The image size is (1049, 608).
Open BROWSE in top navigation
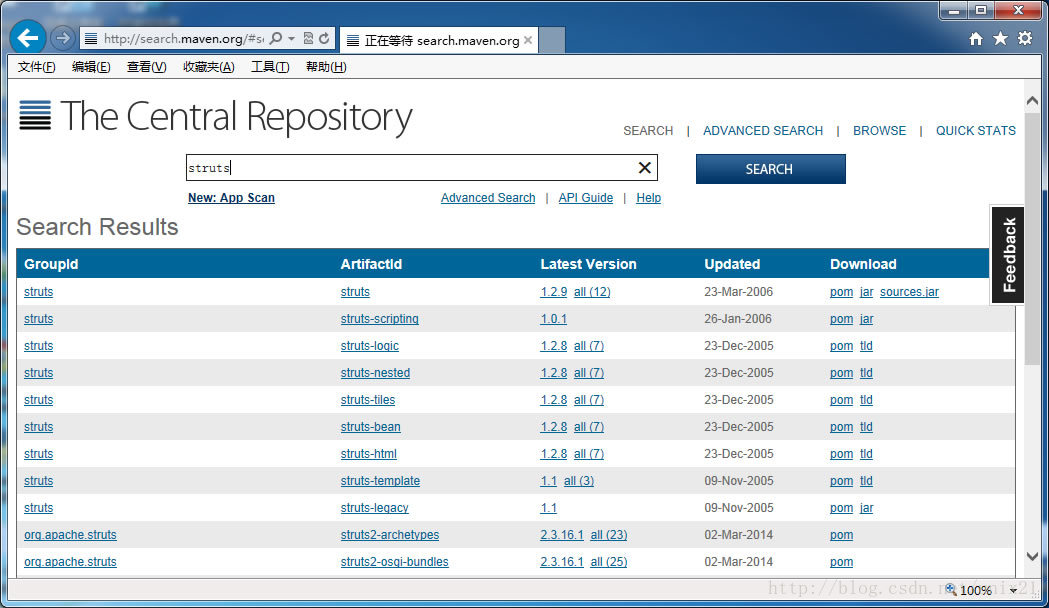pyautogui.click(x=879, y=131)
